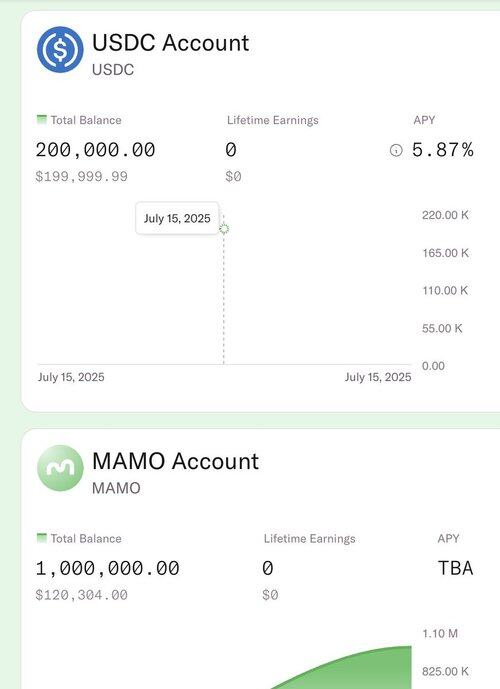Open the APY info icon beside 5.87%
The width and height of the screenshot is (500, 689).
pyautogui.click(x=396, y=151)
